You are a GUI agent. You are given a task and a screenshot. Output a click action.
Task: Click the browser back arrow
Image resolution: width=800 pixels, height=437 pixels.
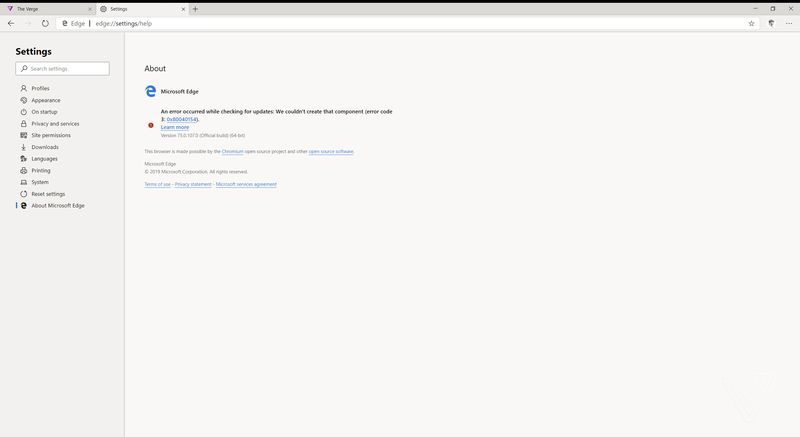point(11,23)
